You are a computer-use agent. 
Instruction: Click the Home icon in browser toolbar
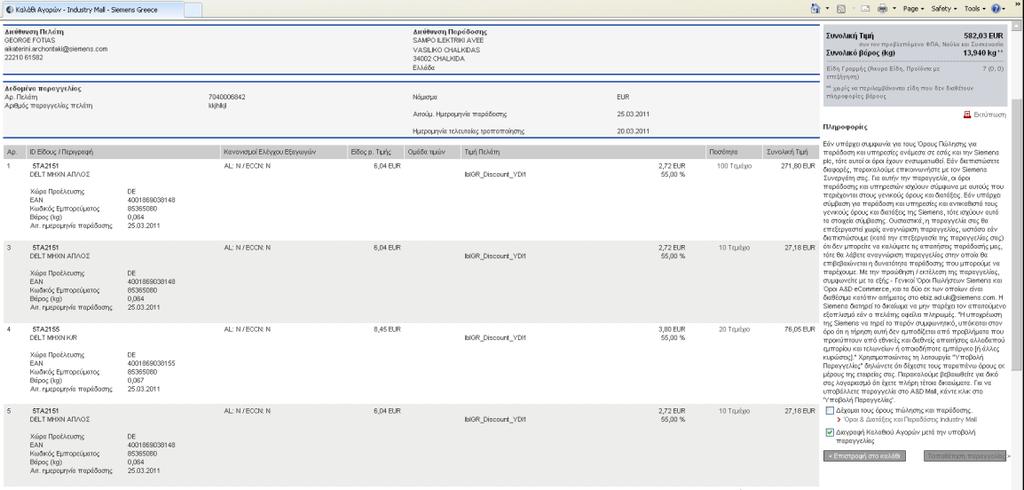[x=815, y=9]
